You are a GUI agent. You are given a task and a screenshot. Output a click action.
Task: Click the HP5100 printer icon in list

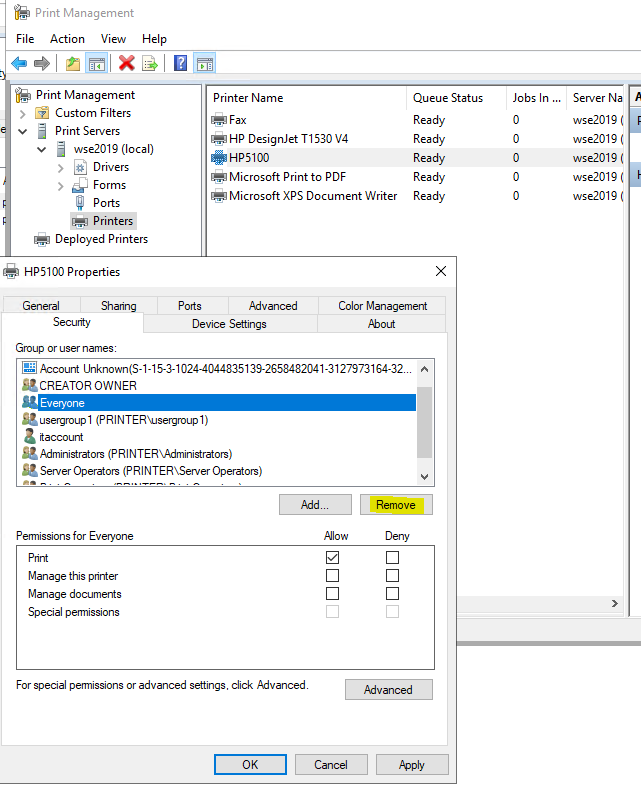click(x=219, y=158)
